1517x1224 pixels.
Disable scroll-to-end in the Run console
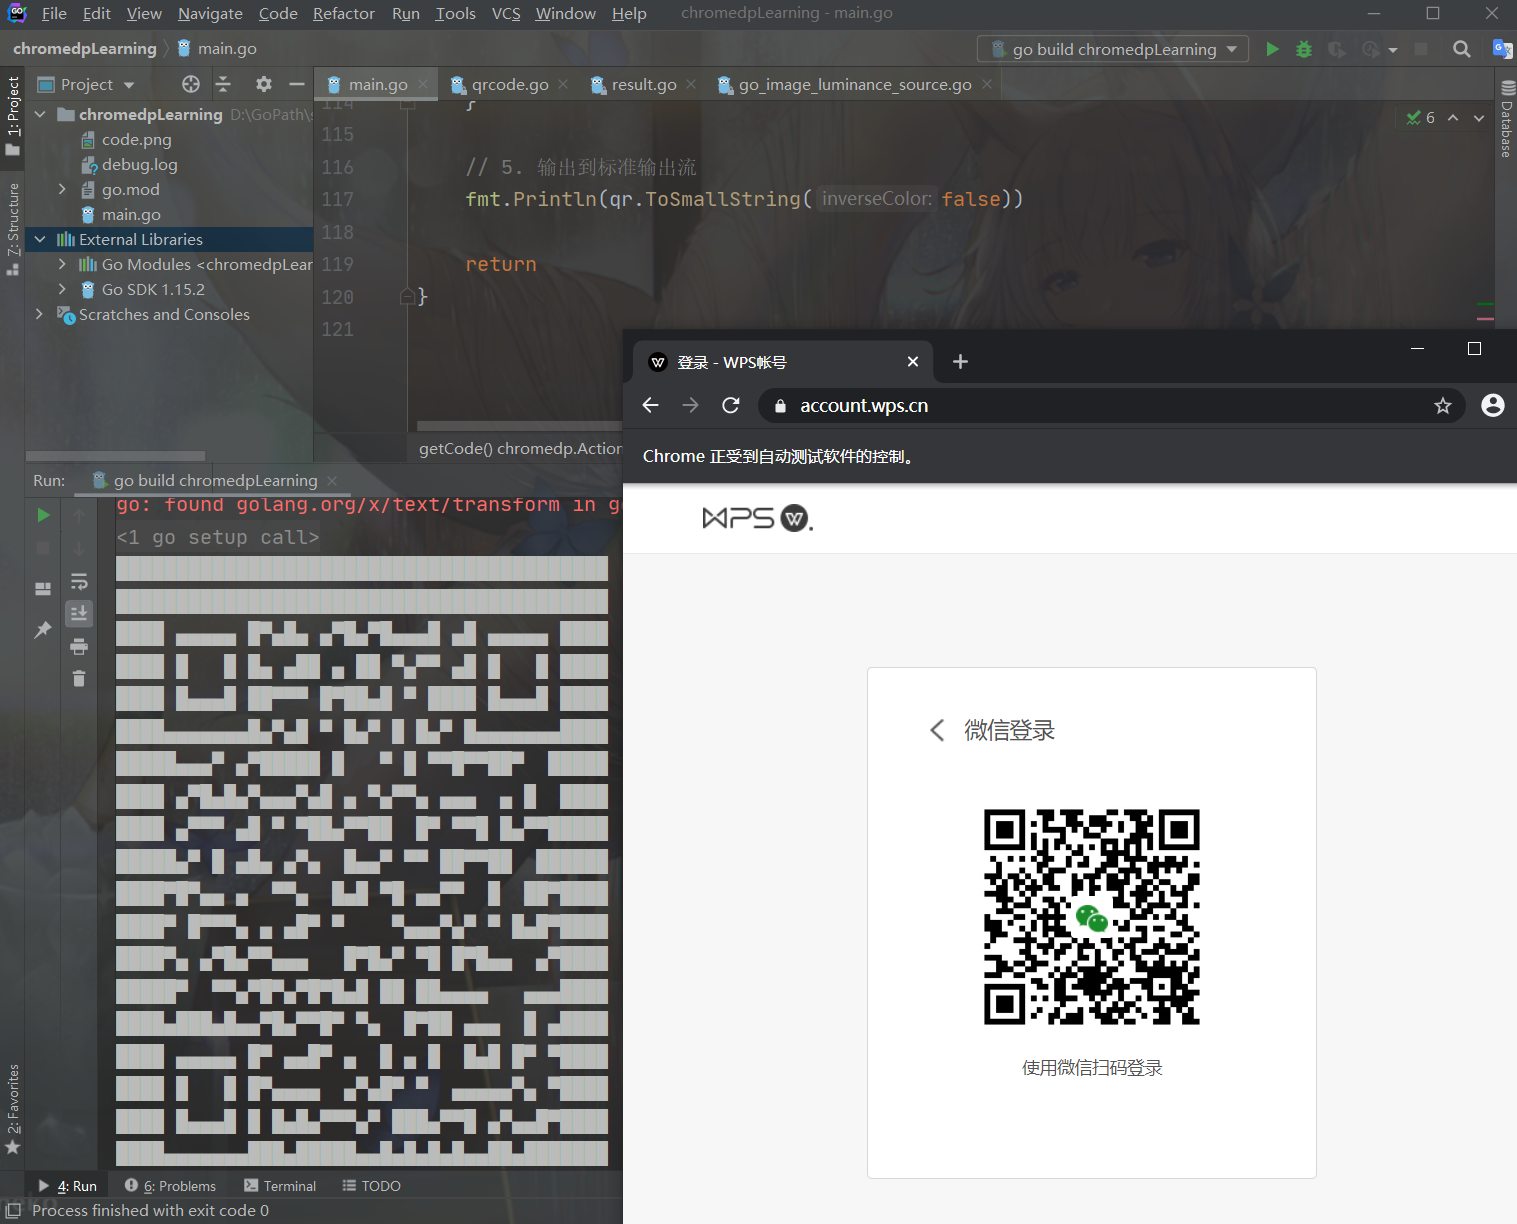click(79, 613)
